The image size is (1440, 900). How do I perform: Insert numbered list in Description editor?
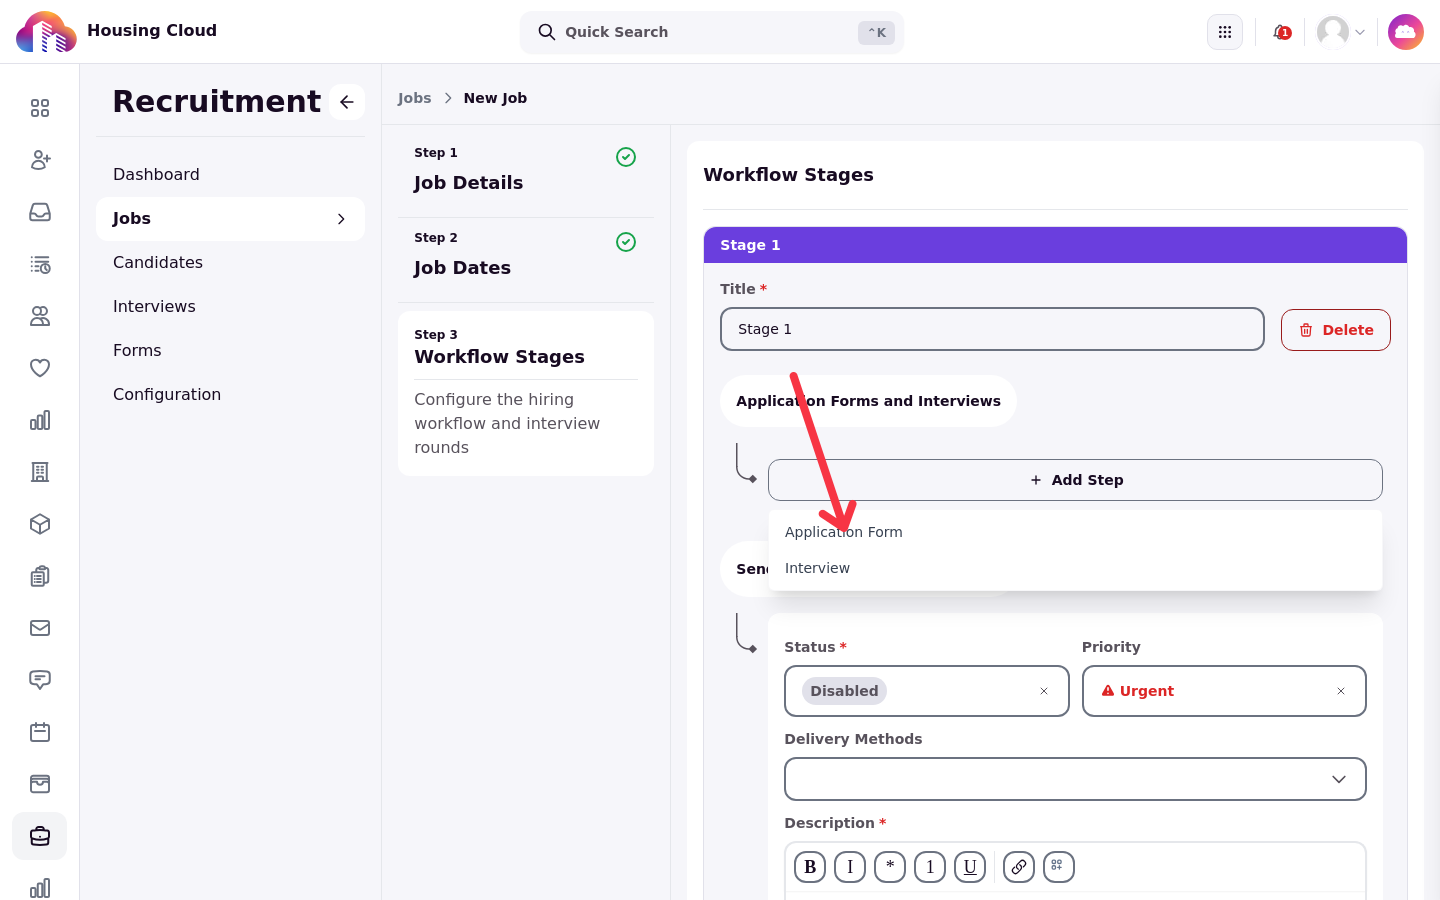(930, 867)
